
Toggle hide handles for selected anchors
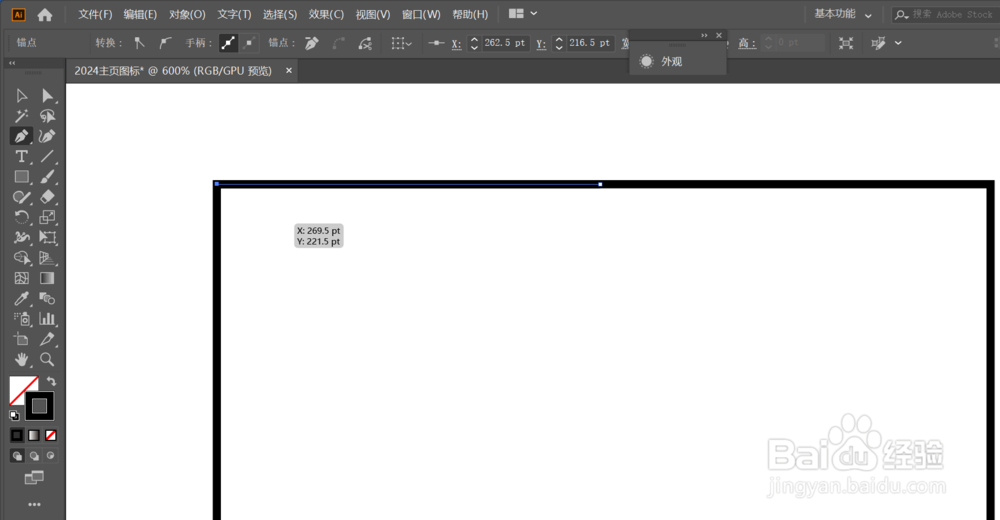coord(249,43)
